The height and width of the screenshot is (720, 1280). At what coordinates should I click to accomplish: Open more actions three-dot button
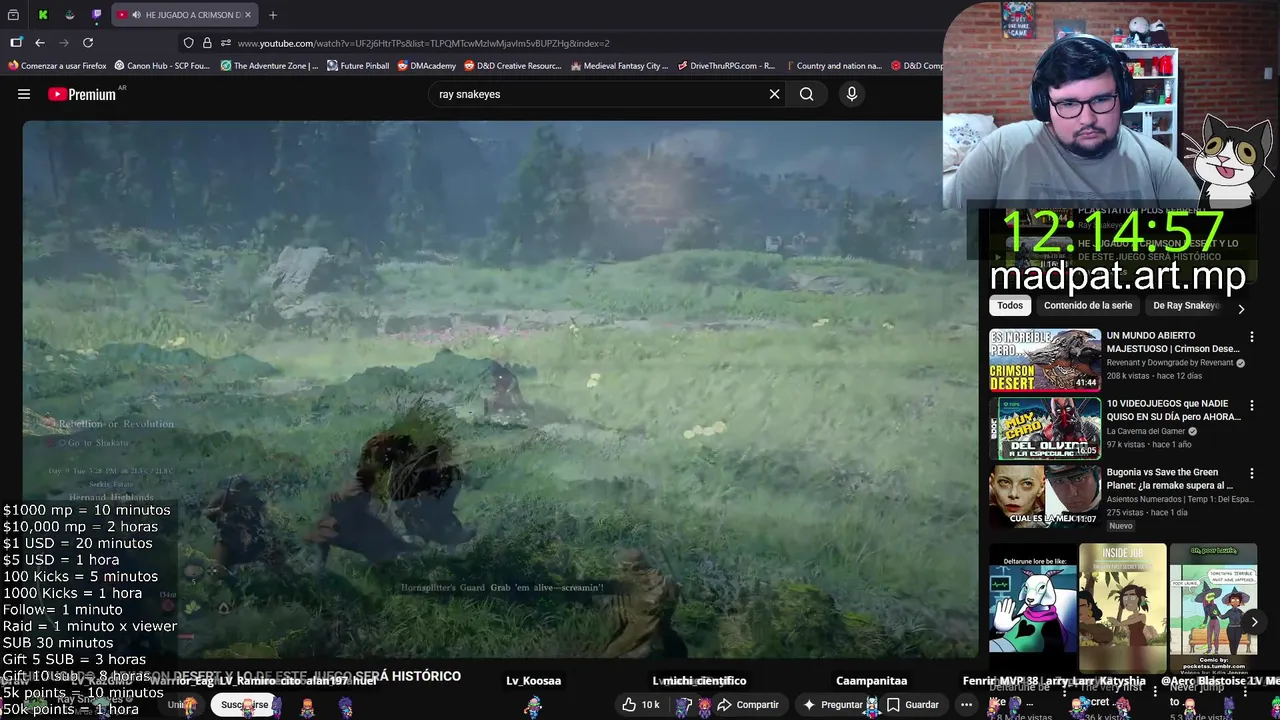coord(966,705)
